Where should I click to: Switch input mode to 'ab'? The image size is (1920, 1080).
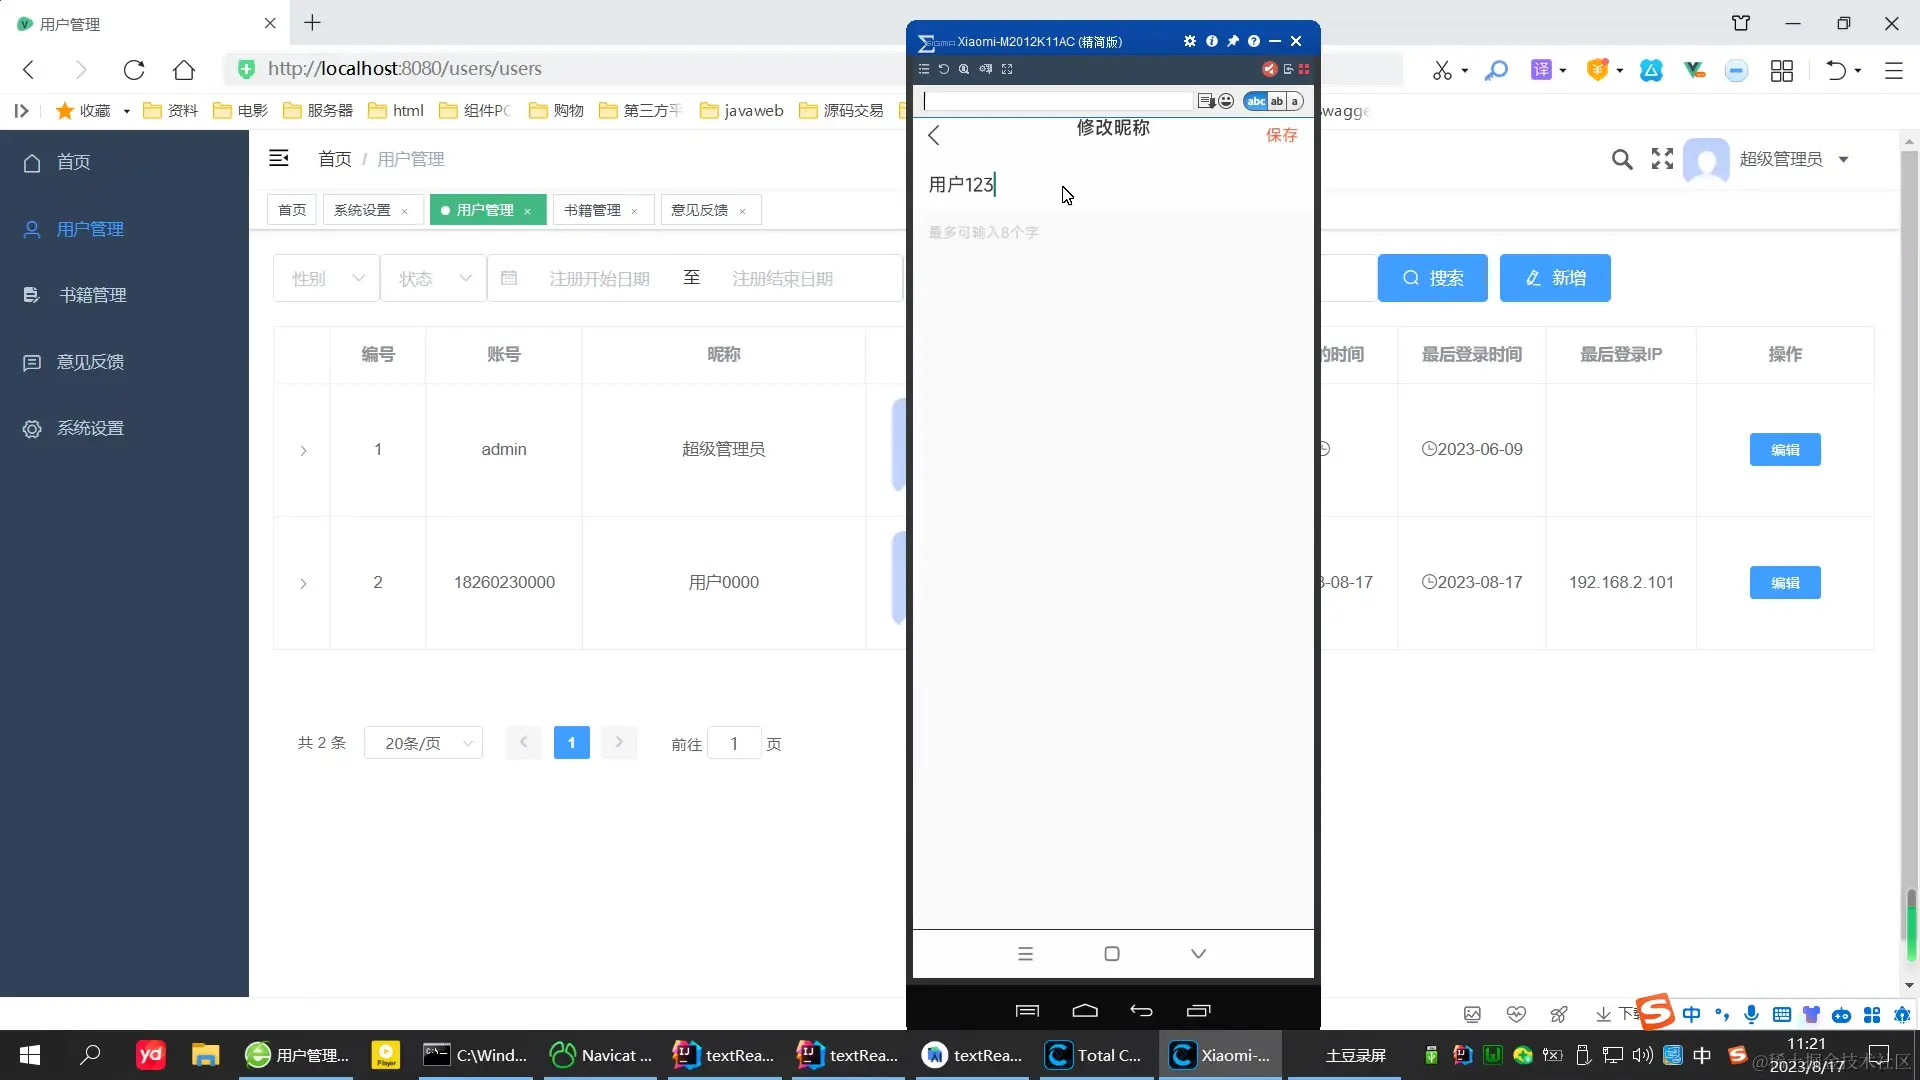pyautogui.click(x=1277, y=101)
